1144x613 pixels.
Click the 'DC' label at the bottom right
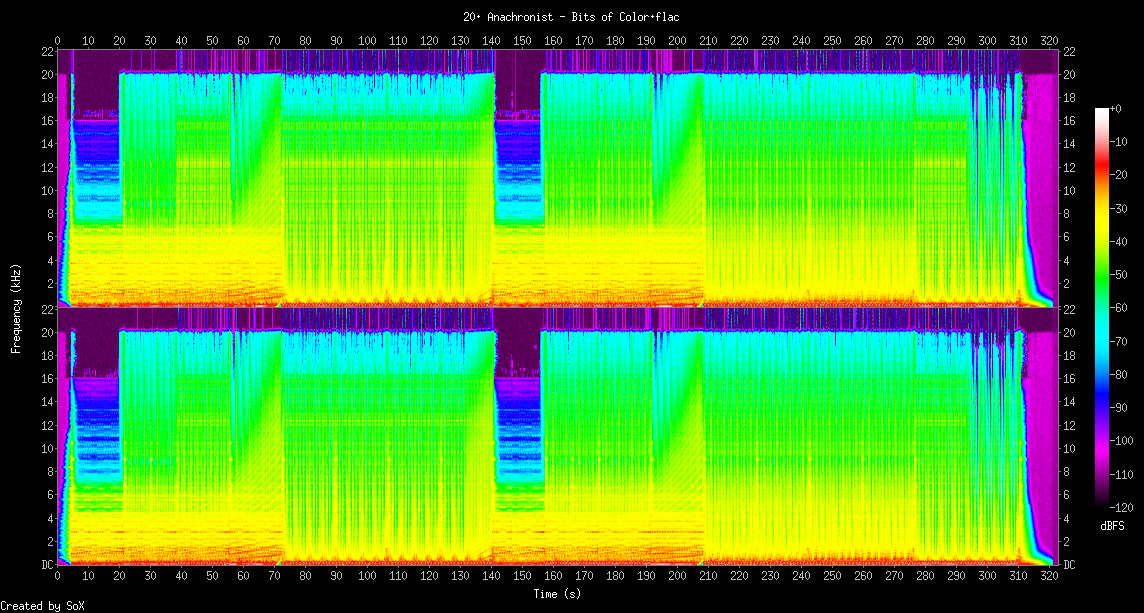(x=1069, y=564)
